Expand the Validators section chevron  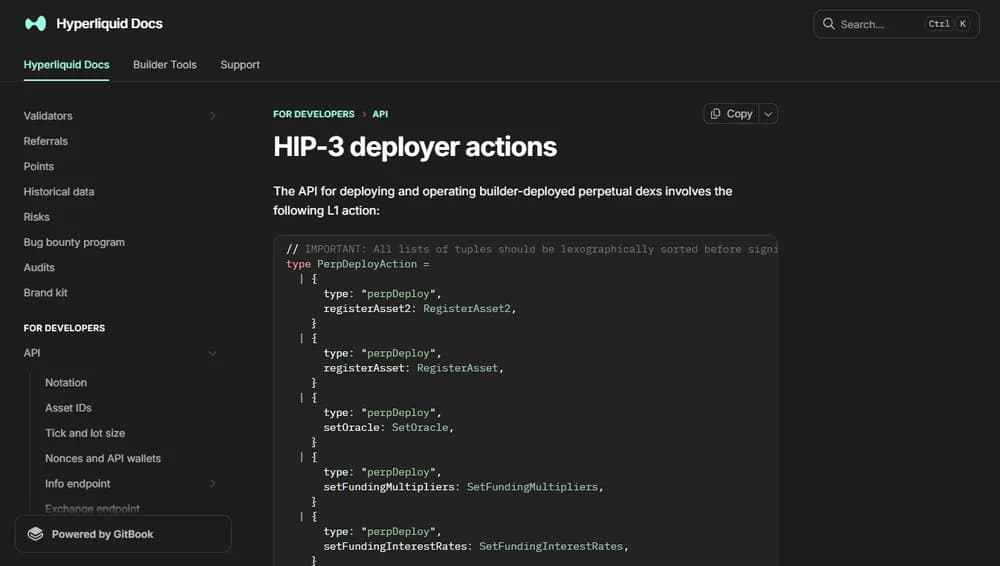[213, 115]
